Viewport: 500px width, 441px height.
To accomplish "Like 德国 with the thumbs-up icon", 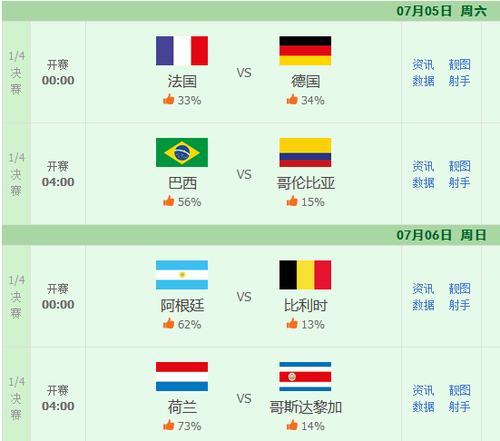I will [x=292, y=99].
